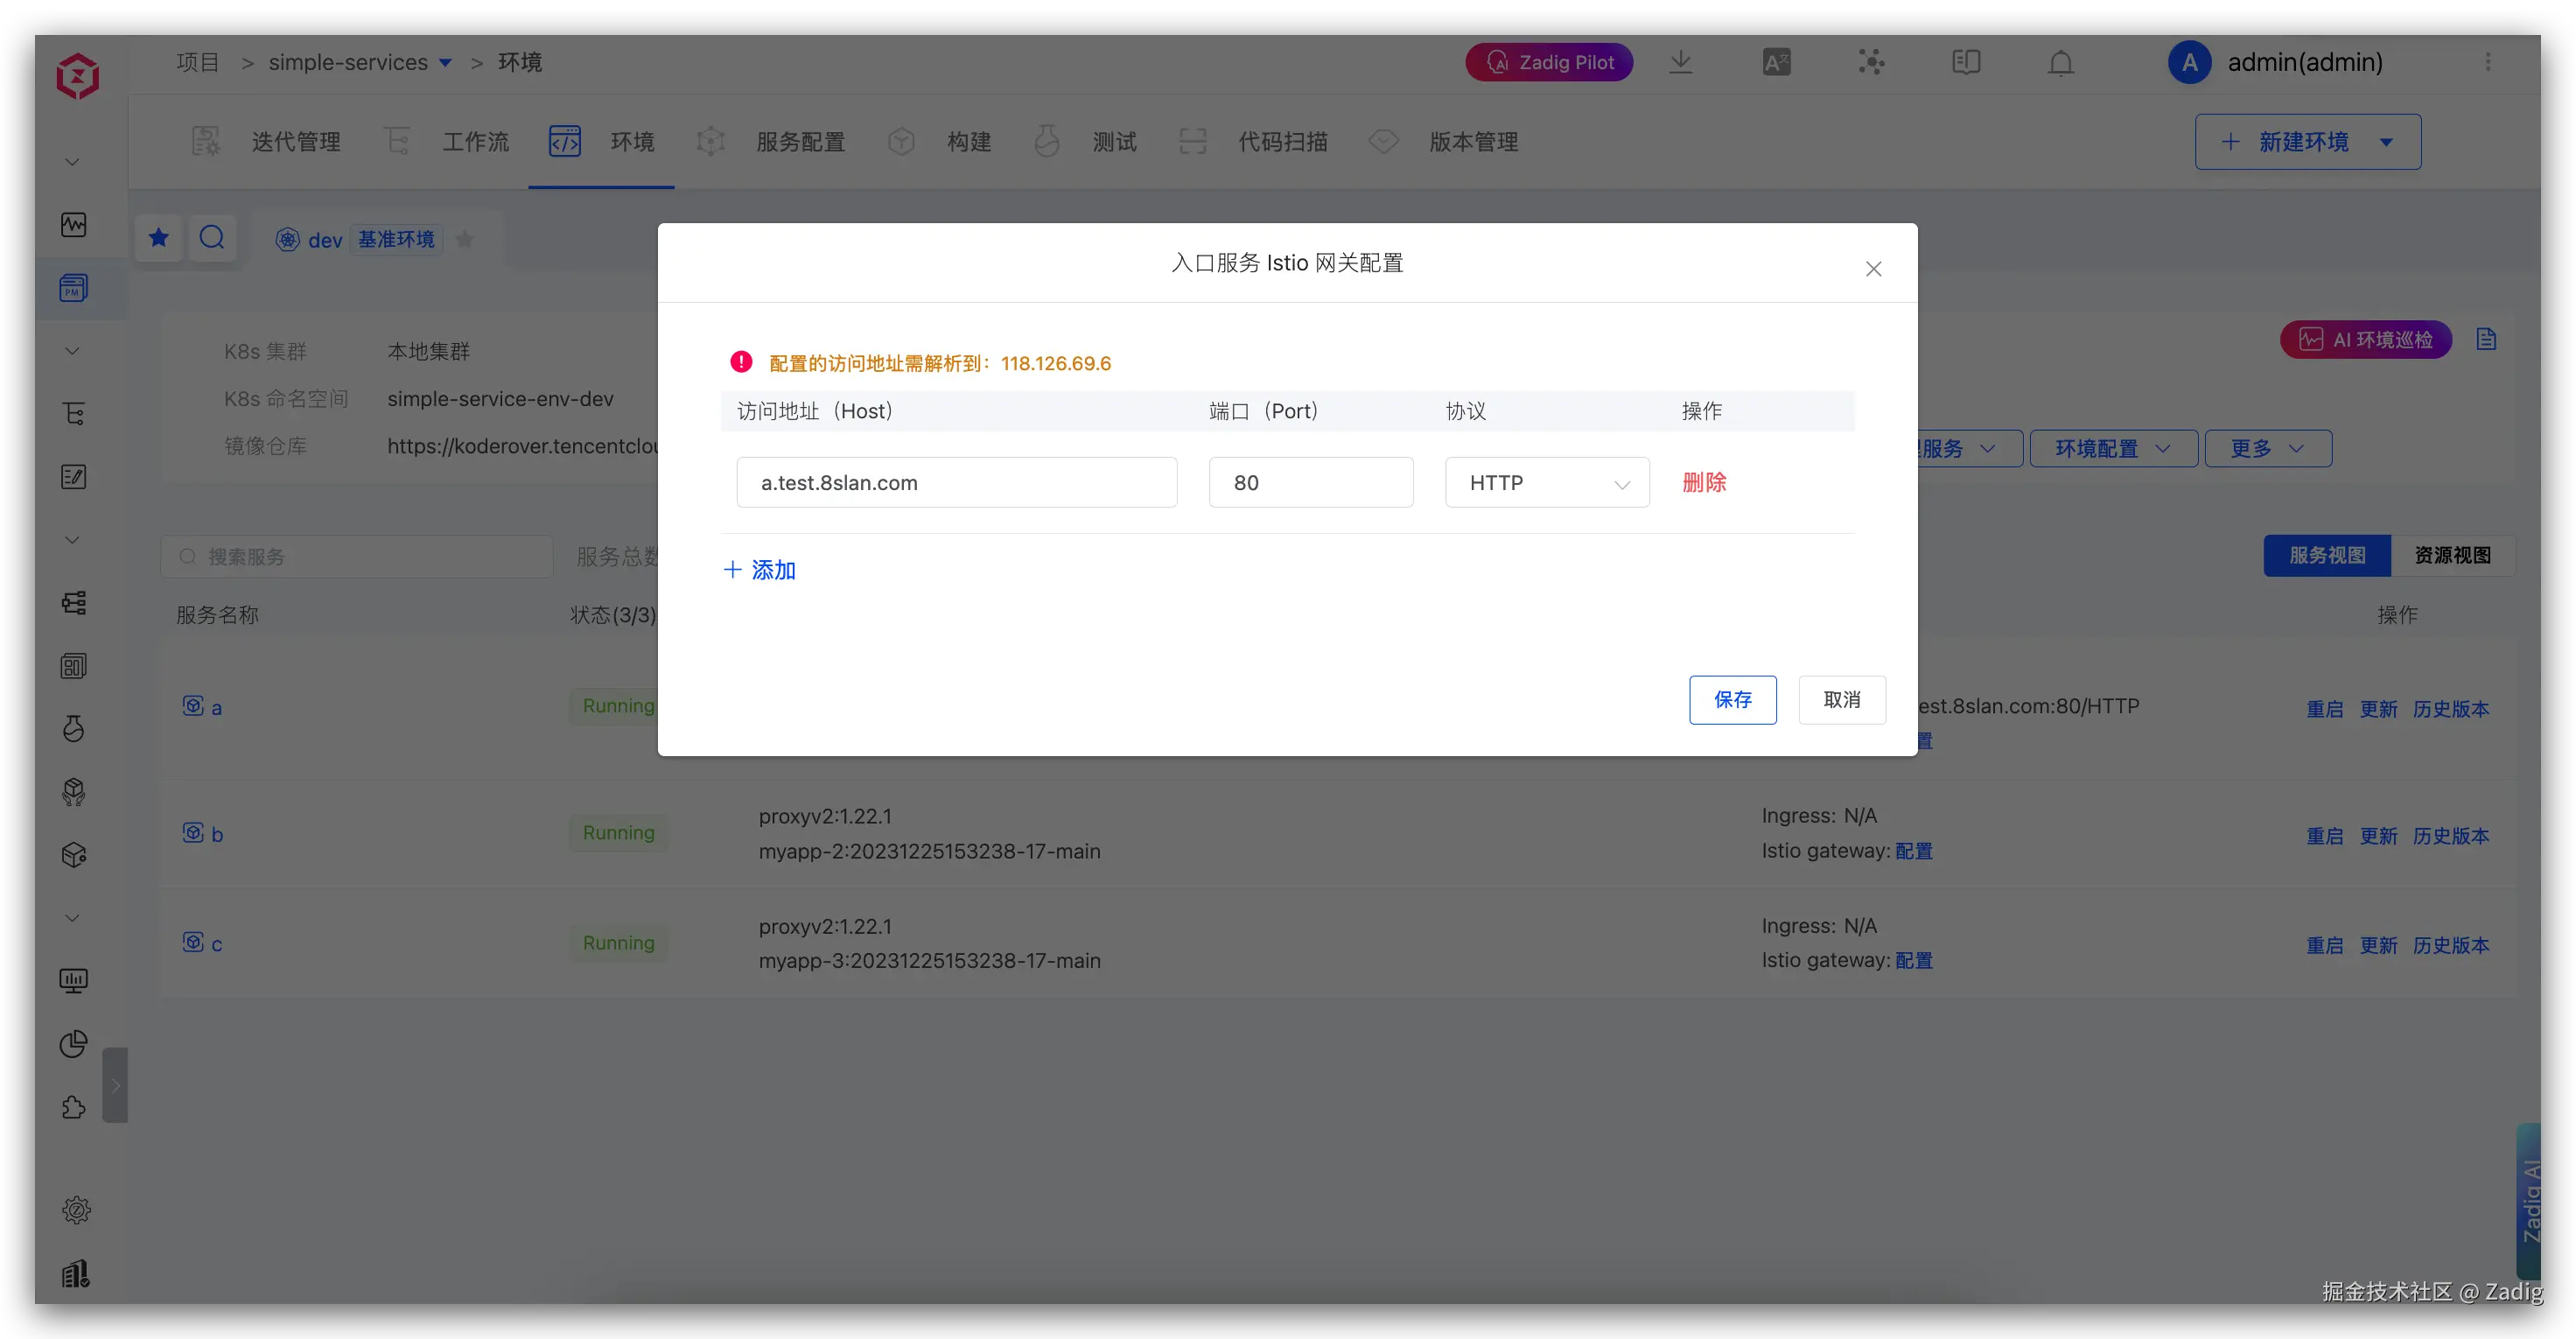Click 添加 to add a gateway row
The image size is (2576, 1339).
click(x=760, y=571)
